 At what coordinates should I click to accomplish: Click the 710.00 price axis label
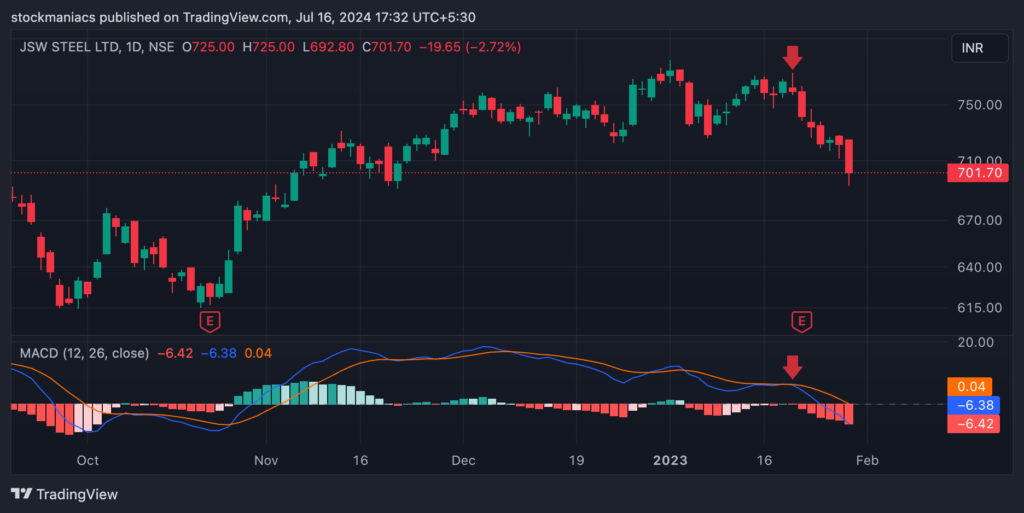tap(979, 159)
